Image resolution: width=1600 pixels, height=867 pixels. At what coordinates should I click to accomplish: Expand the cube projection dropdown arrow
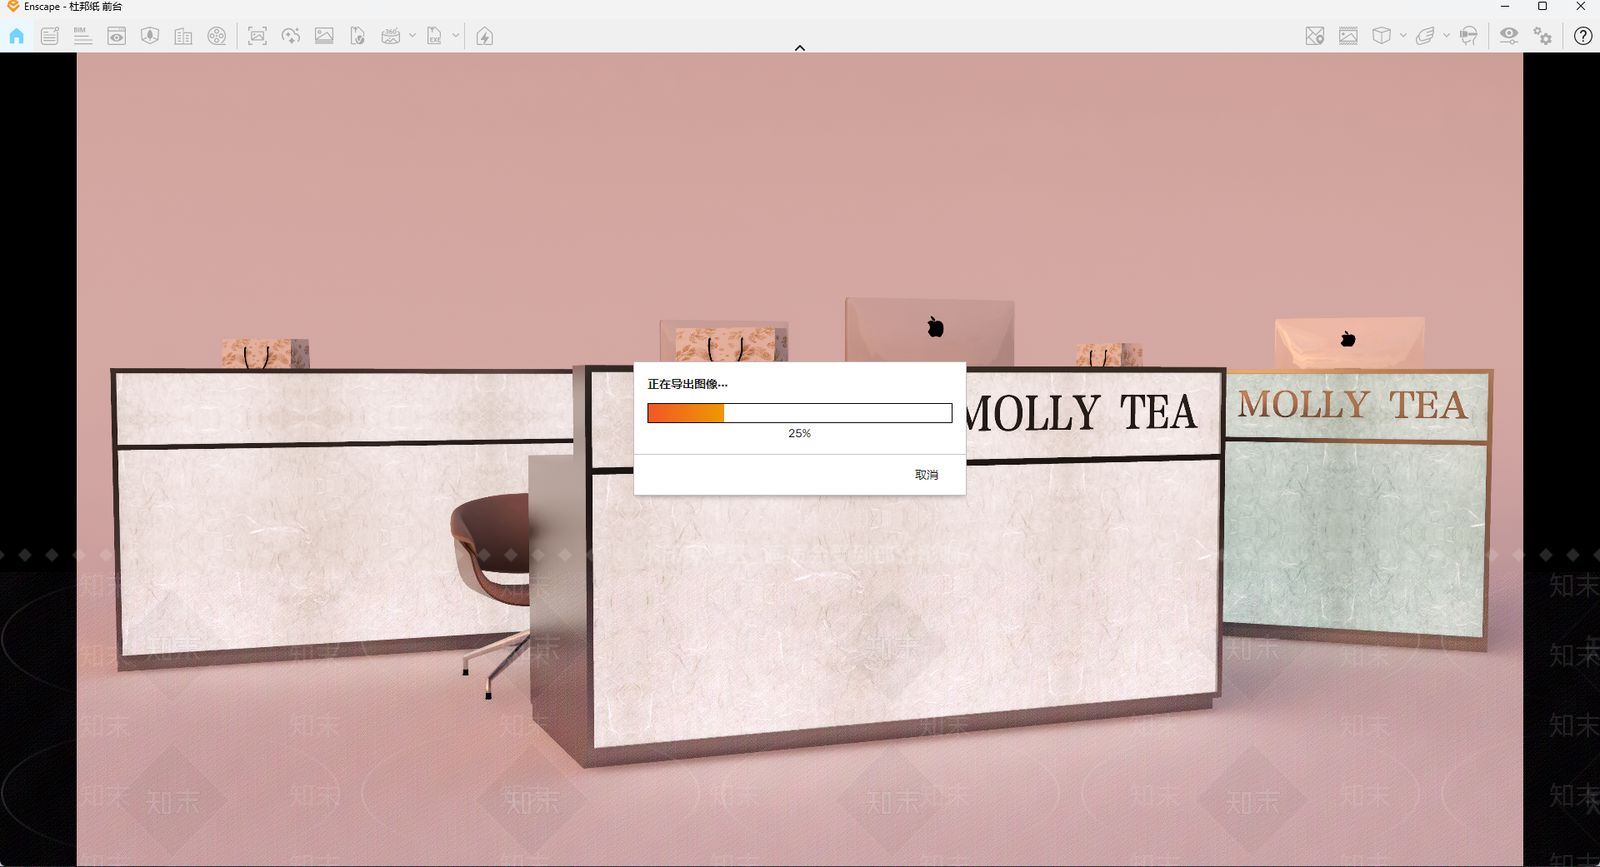(1403, 36)
